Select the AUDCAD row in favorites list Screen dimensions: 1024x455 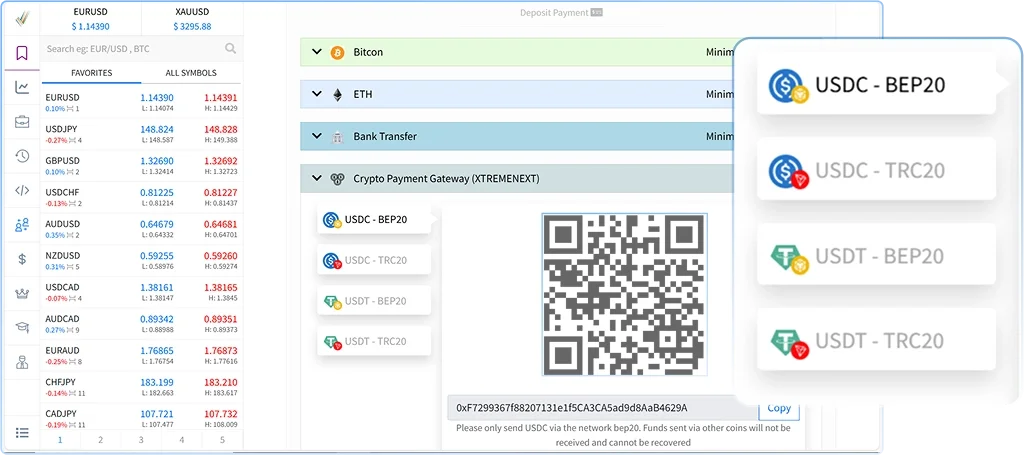142,324
